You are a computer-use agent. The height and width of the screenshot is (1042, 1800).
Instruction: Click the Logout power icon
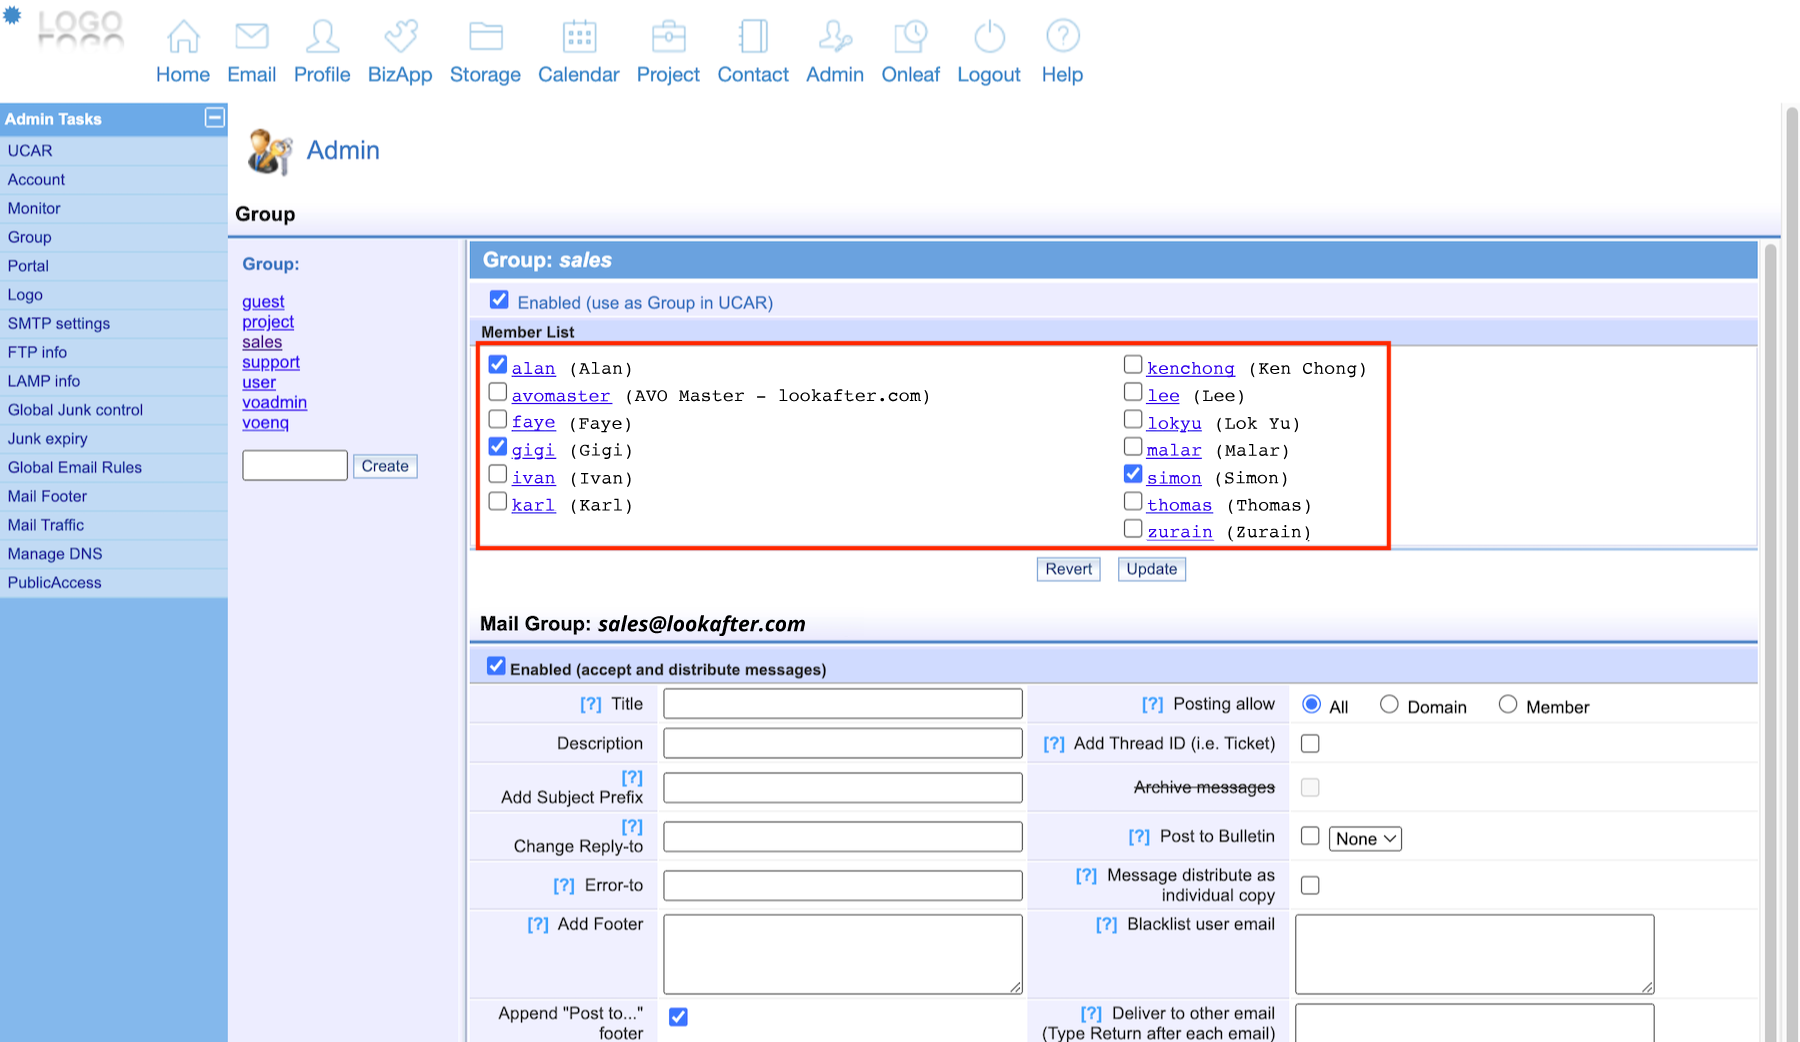tap(989, 37)
